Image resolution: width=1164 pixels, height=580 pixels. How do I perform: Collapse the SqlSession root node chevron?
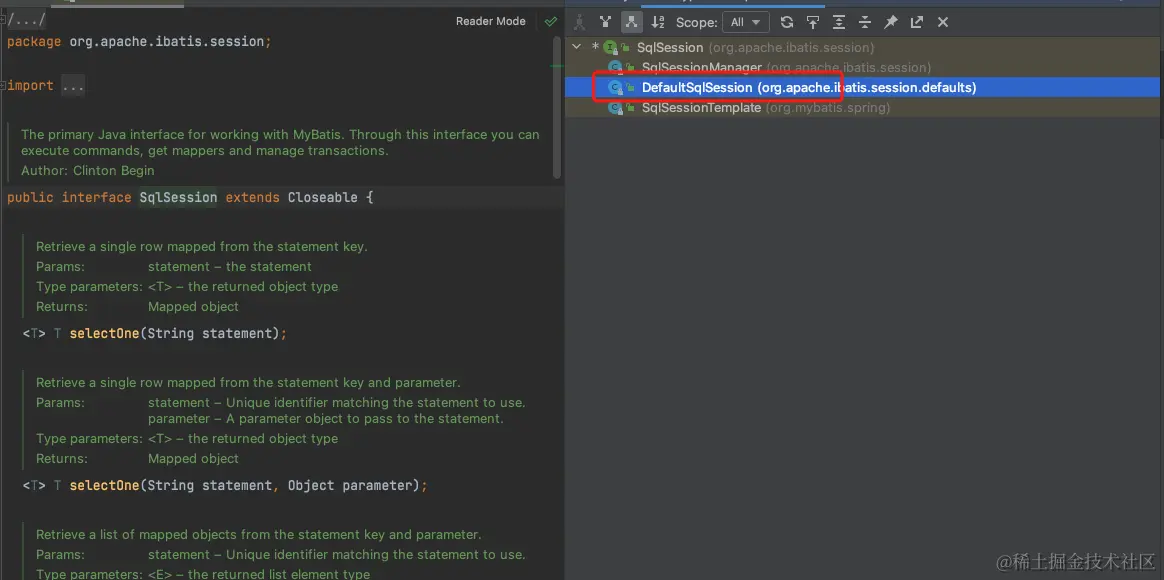point(577,47)
